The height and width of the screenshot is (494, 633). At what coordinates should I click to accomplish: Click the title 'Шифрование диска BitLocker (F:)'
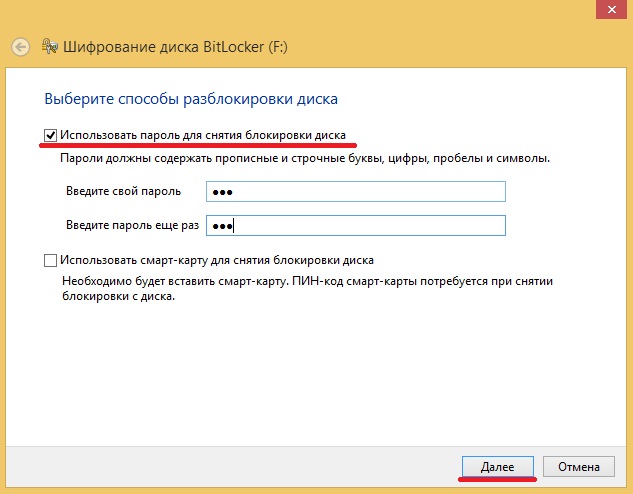pos(176,47)
